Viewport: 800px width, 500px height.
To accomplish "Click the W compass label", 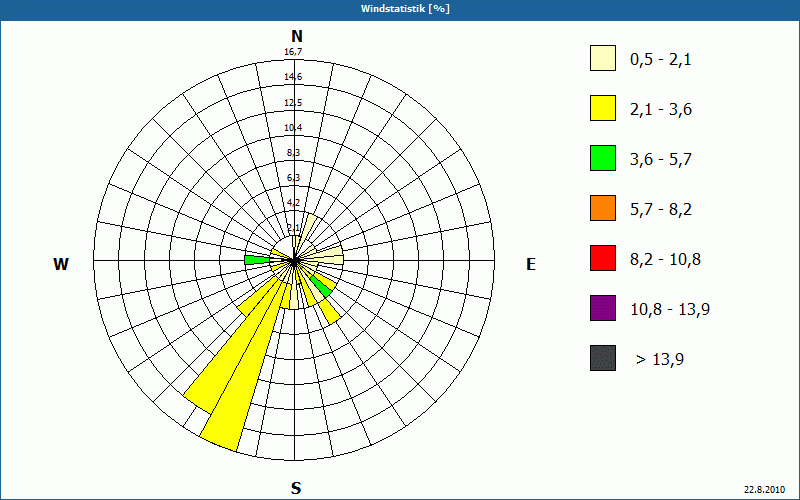I will point(61,264).
